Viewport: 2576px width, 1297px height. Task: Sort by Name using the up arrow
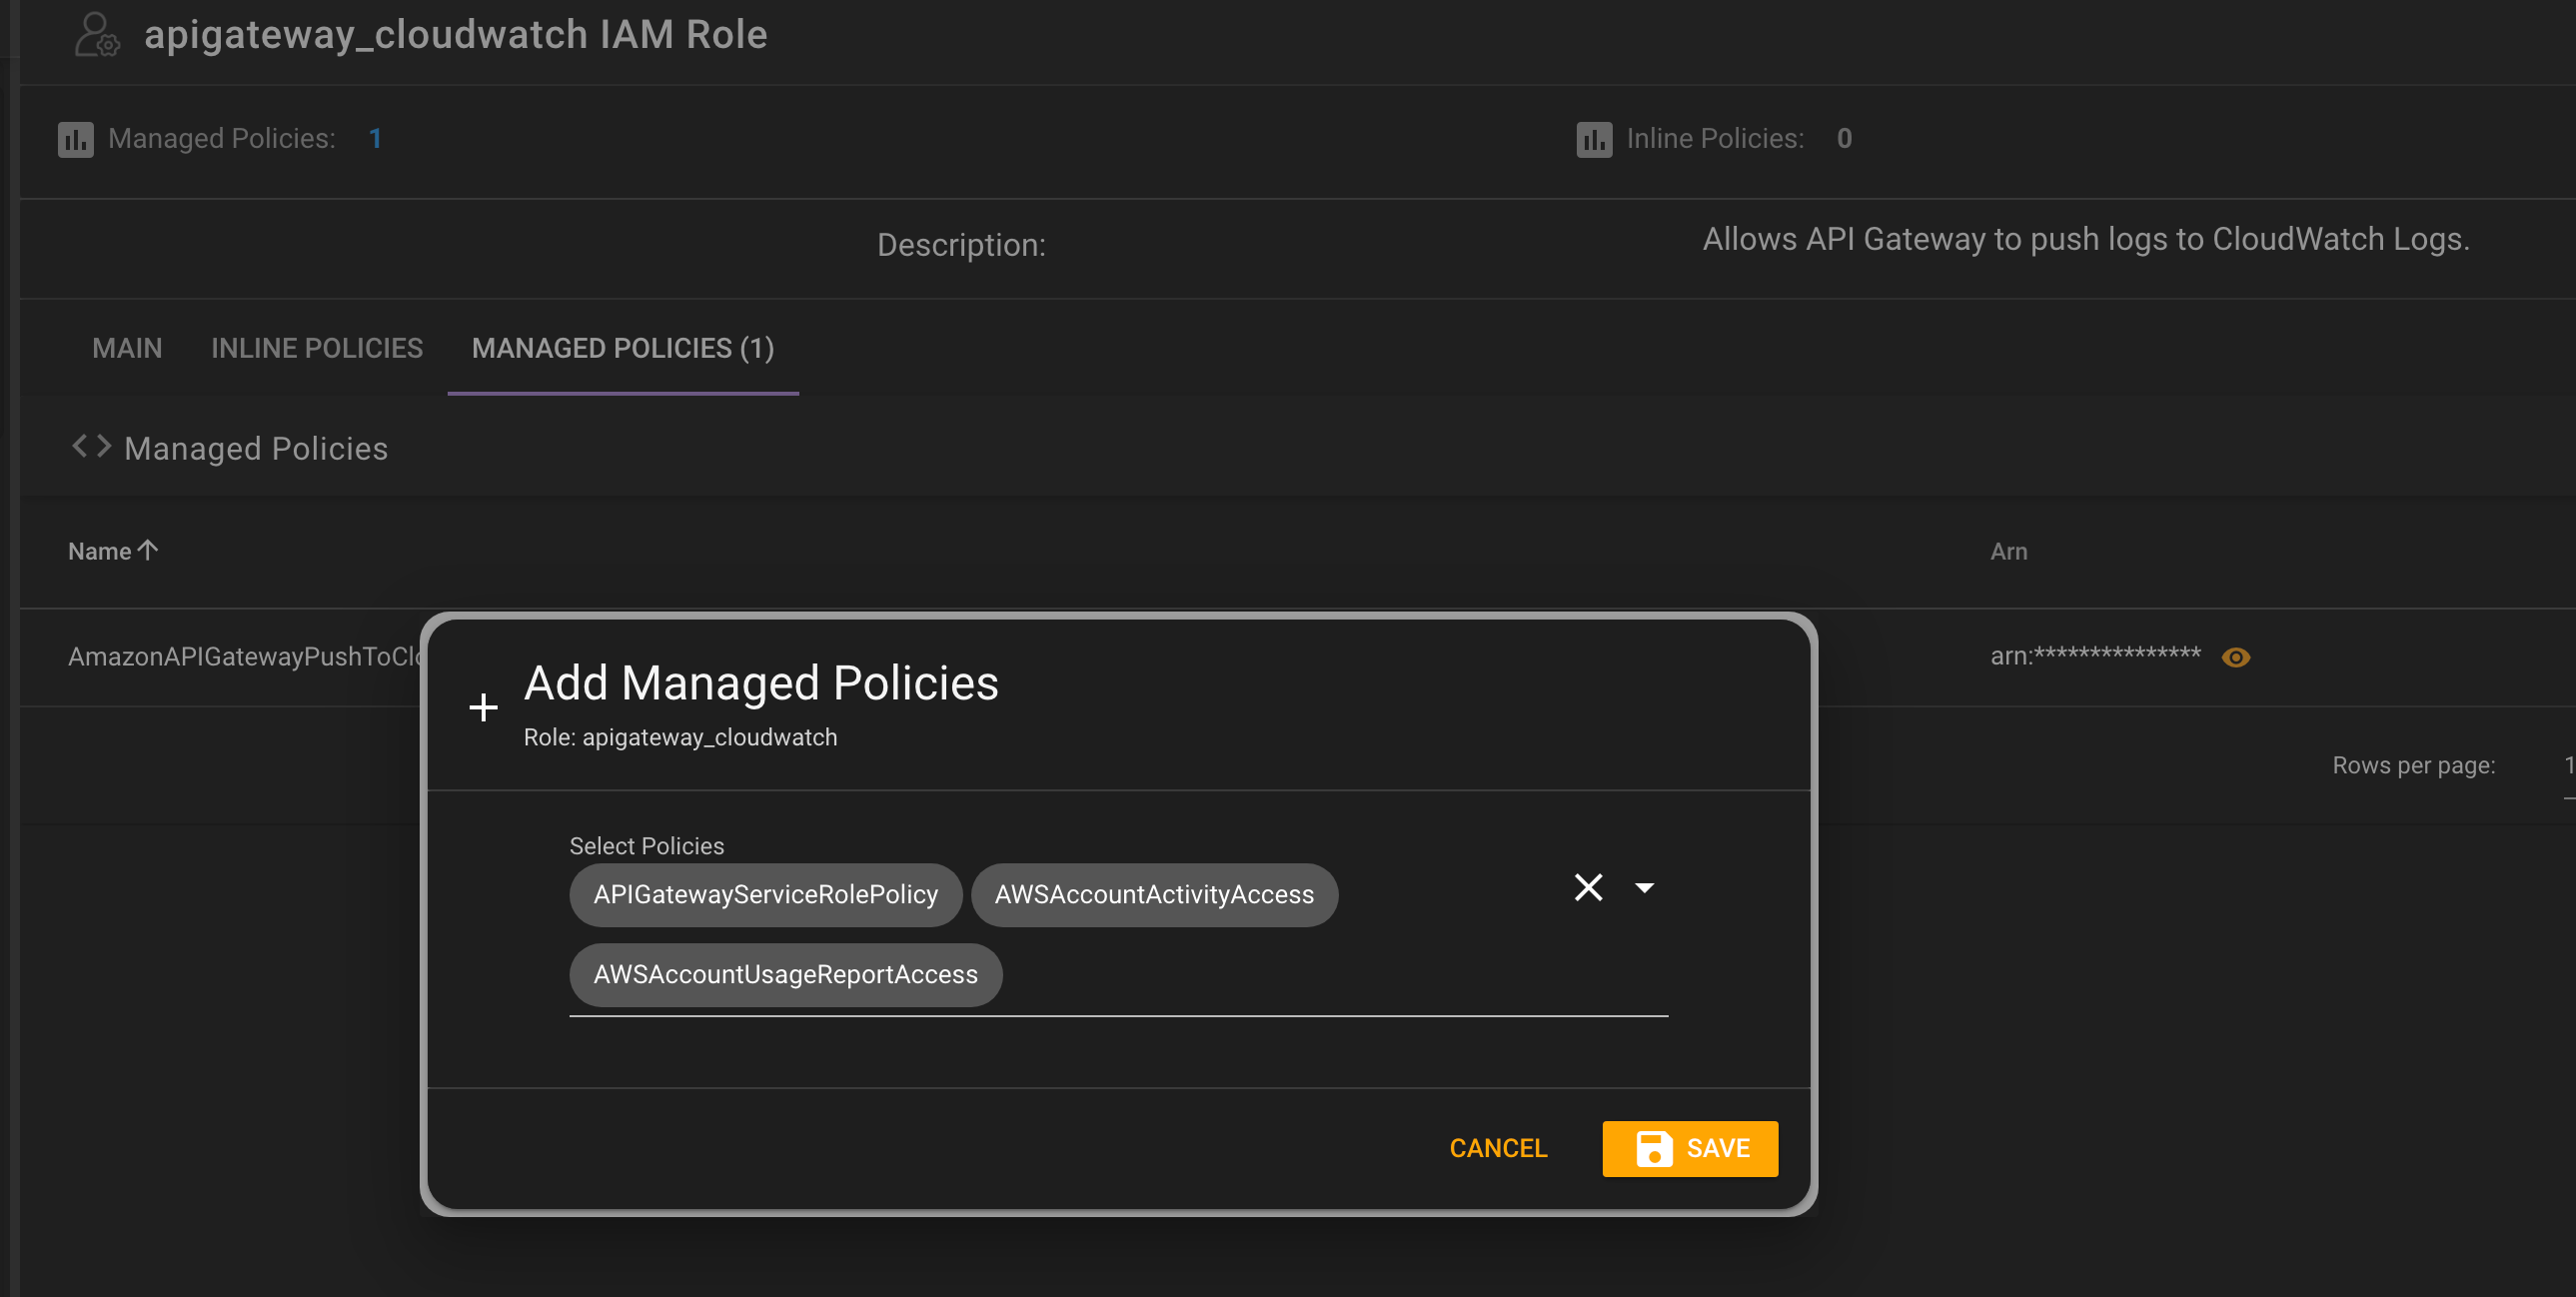click(148, 550)
